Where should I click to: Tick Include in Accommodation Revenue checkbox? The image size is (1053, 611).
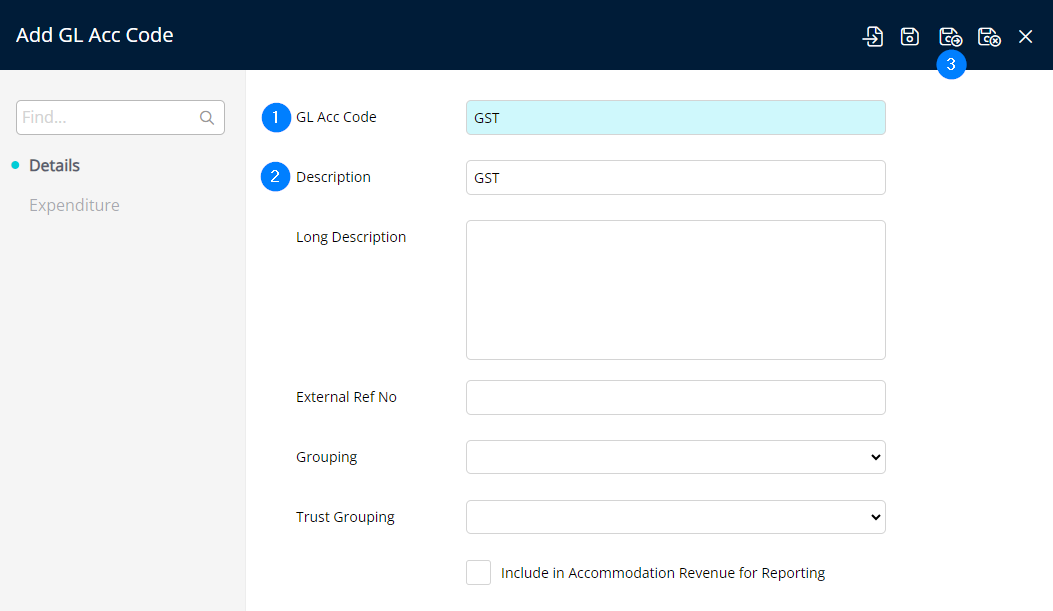click(478, 573)
